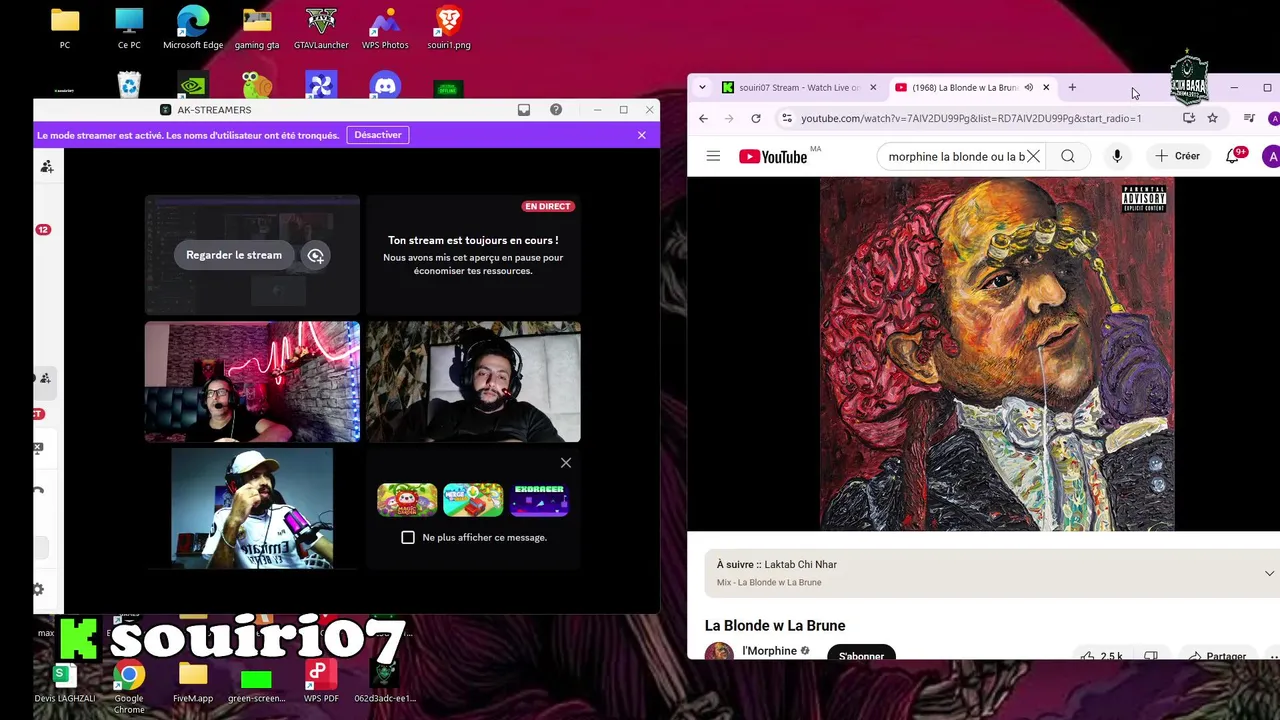Open Discord inbox icon in title bar
The image size is (1280, 720).
(x=524, y=110)
